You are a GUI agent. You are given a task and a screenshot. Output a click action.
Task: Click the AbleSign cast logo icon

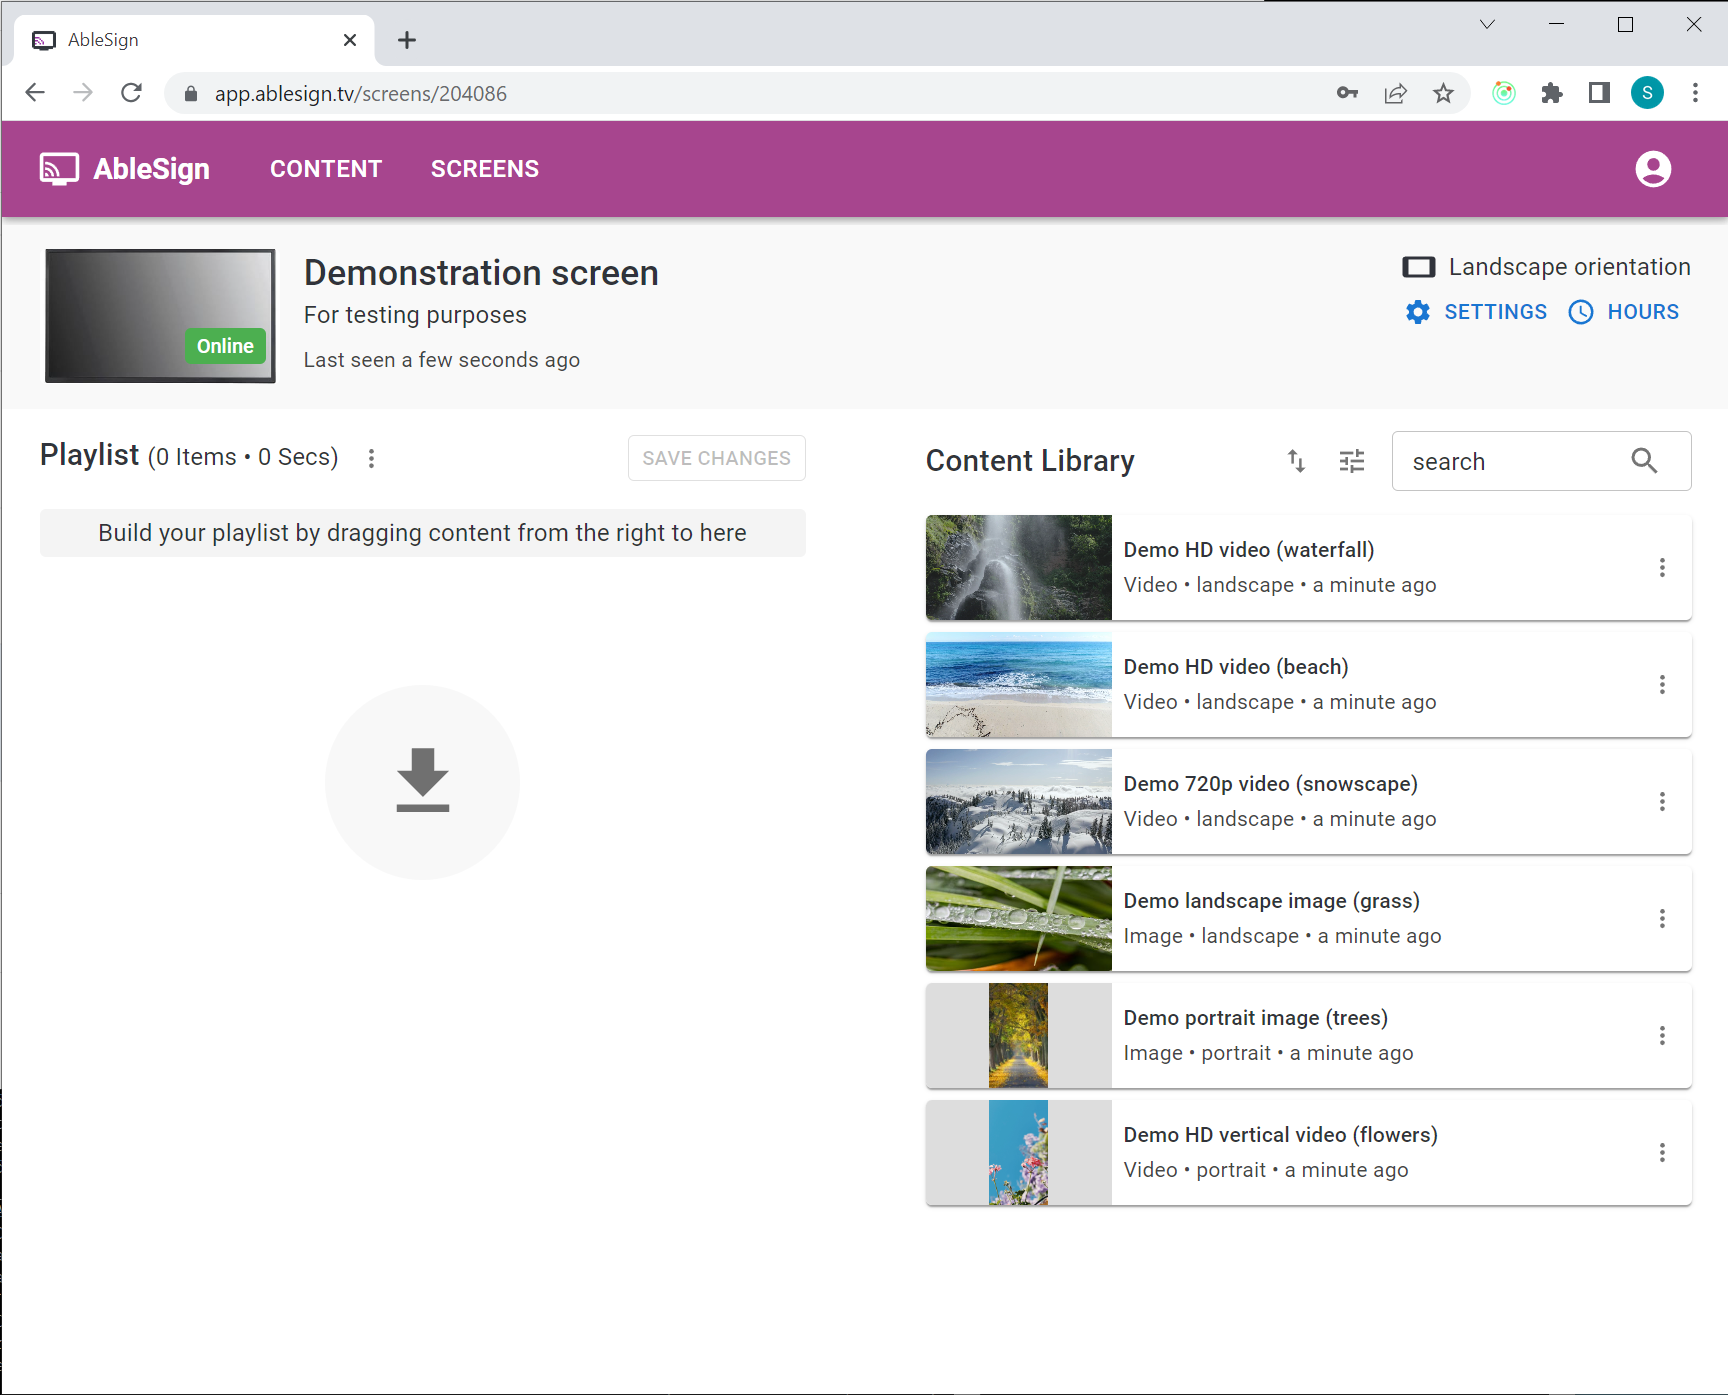(59, 169)
